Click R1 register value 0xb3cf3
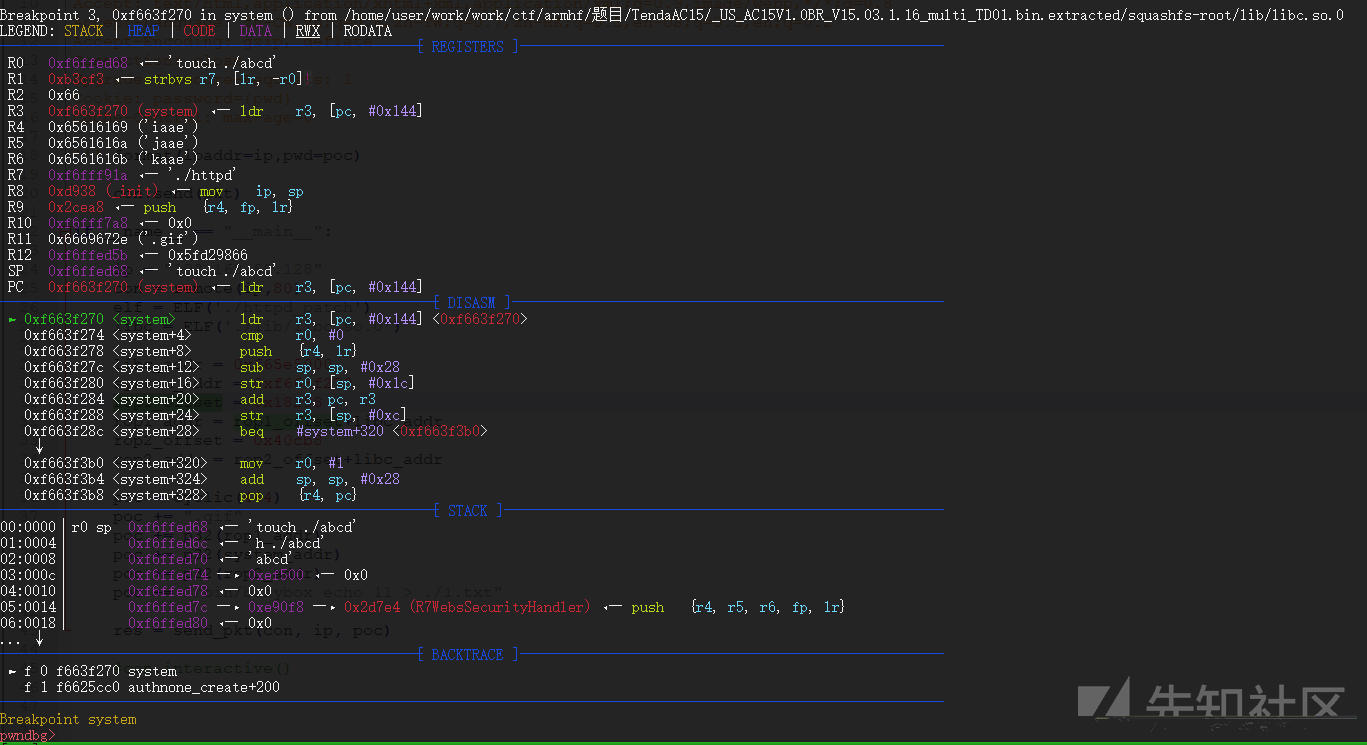The height and width of the screenshot is (745, 1367). click(76, 79)
